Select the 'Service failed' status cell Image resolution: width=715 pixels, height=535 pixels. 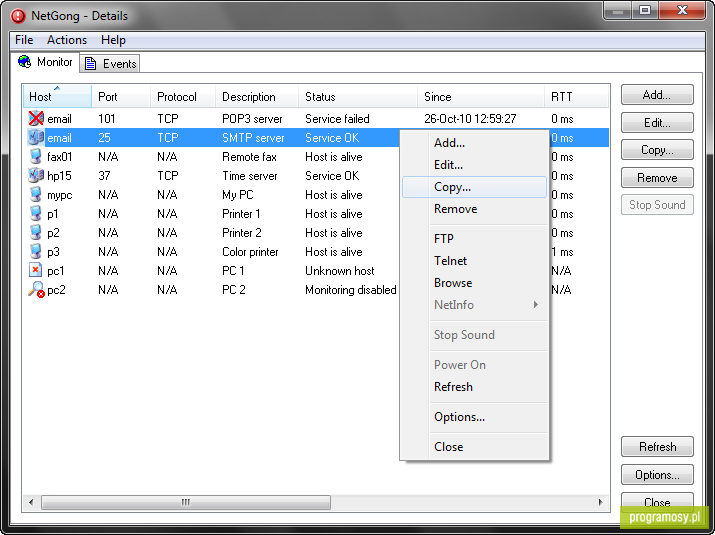(337, 119)
